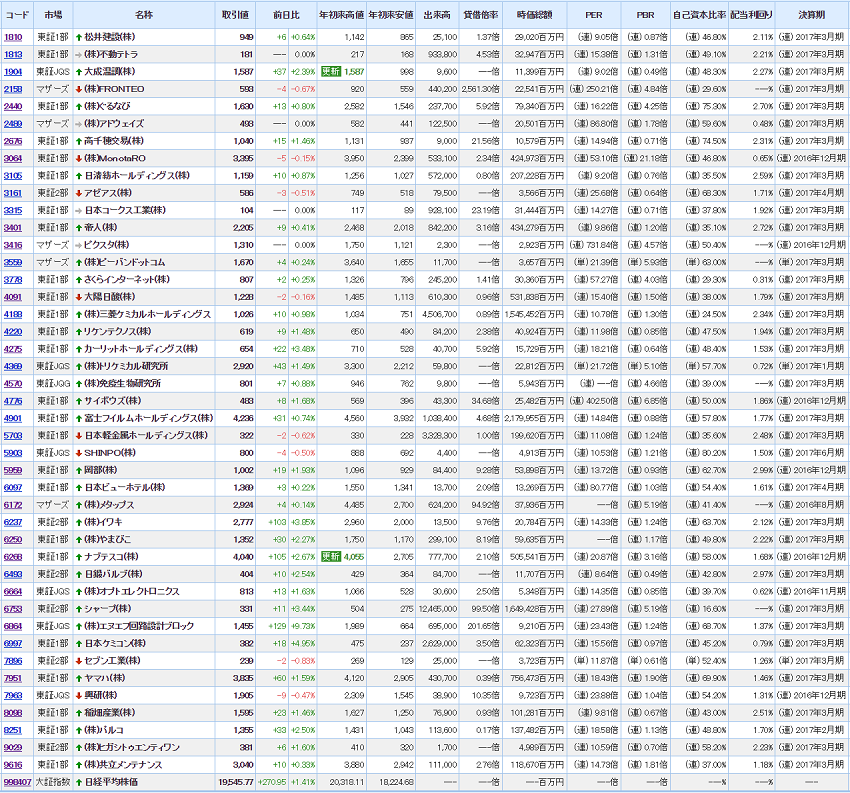This screenshot has width=850, height=793.
Task: Click the green 更新 badge in the 大成温調 row
Action: coord(331,72)
